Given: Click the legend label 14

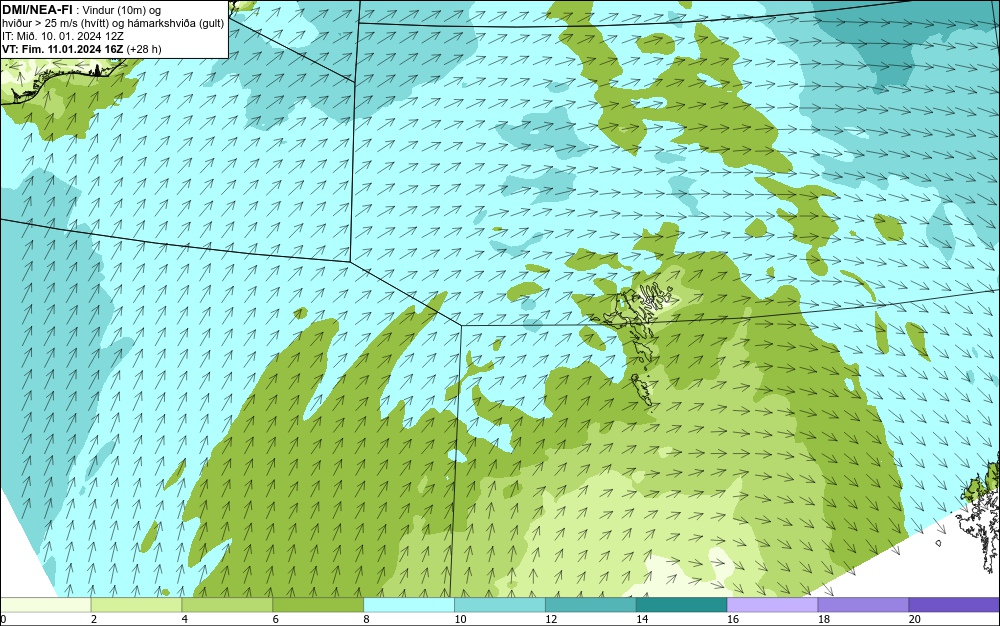Looking at the screenshot, I should pos(642,619).
